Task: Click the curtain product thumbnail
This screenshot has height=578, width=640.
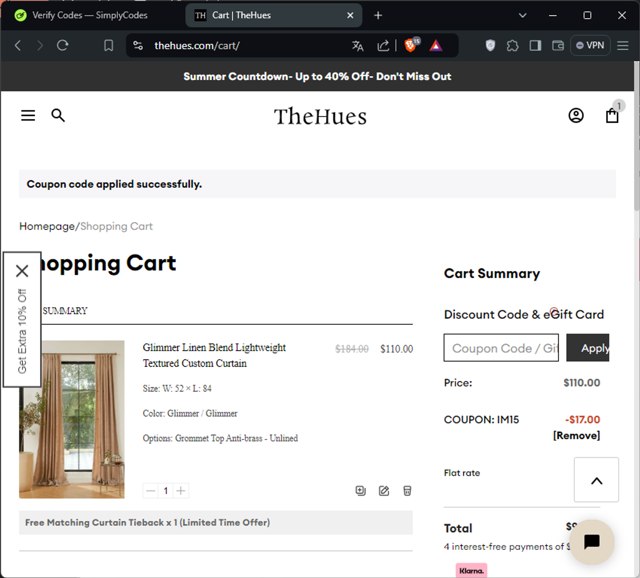Action: click(x=72, y=419)
